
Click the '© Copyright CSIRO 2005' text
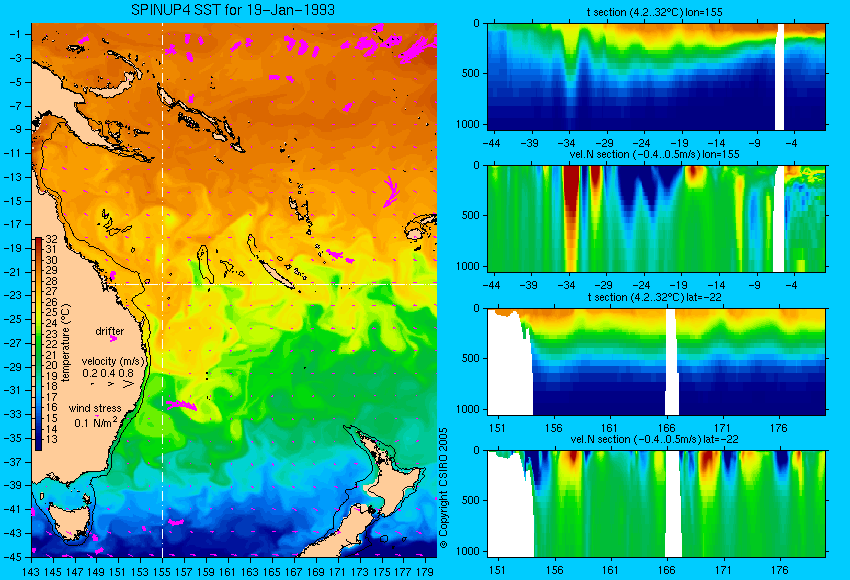point(443,487)
